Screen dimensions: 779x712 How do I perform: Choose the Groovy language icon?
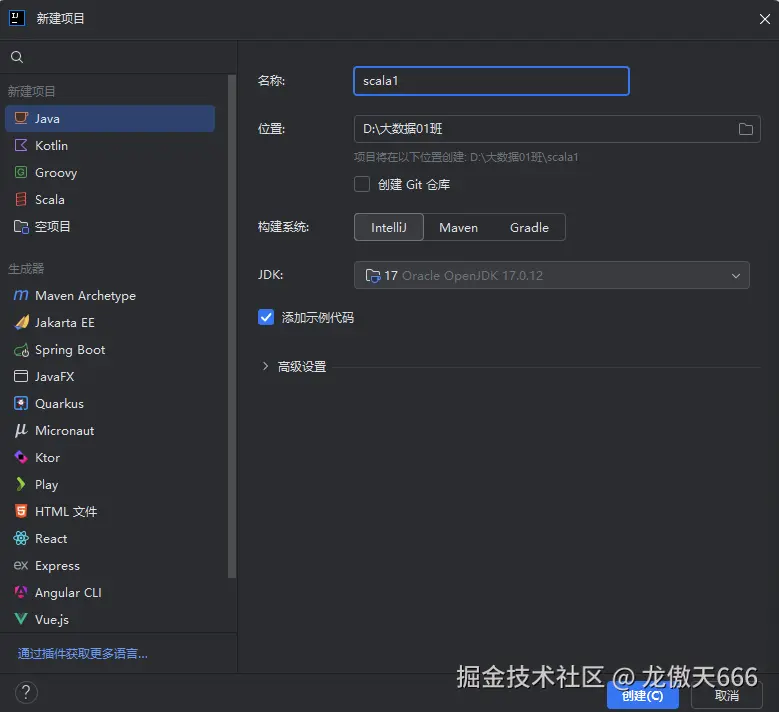tap(21, 172)
